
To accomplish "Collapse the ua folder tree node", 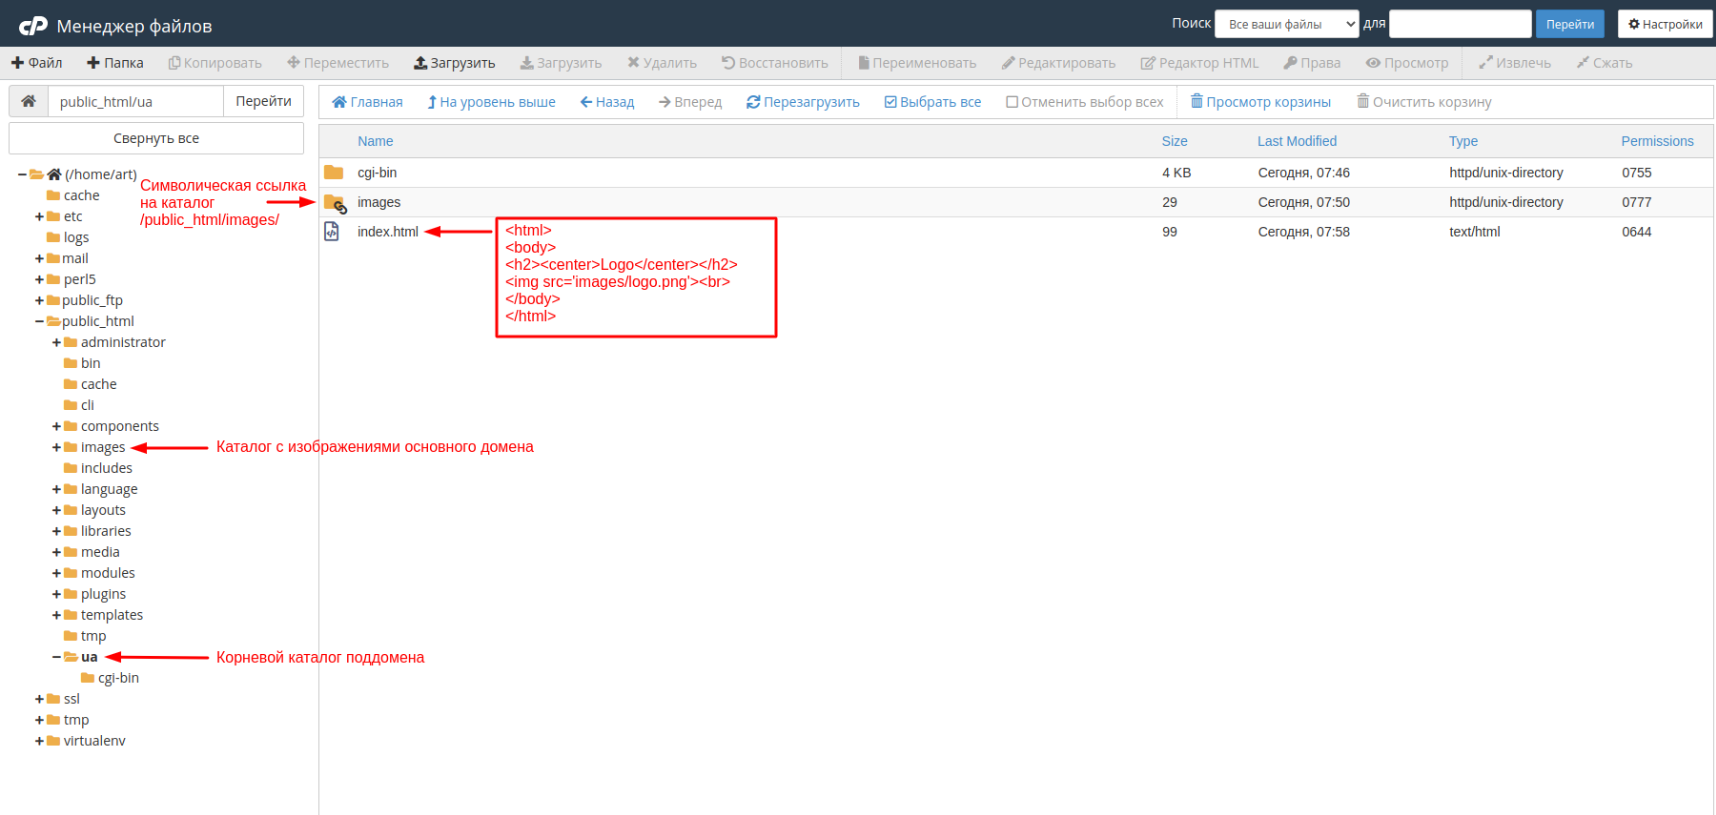I will pos(57,658).
